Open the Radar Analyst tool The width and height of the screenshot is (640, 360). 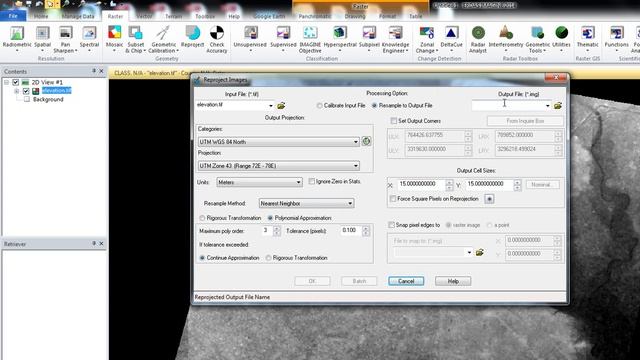(478, 39)
